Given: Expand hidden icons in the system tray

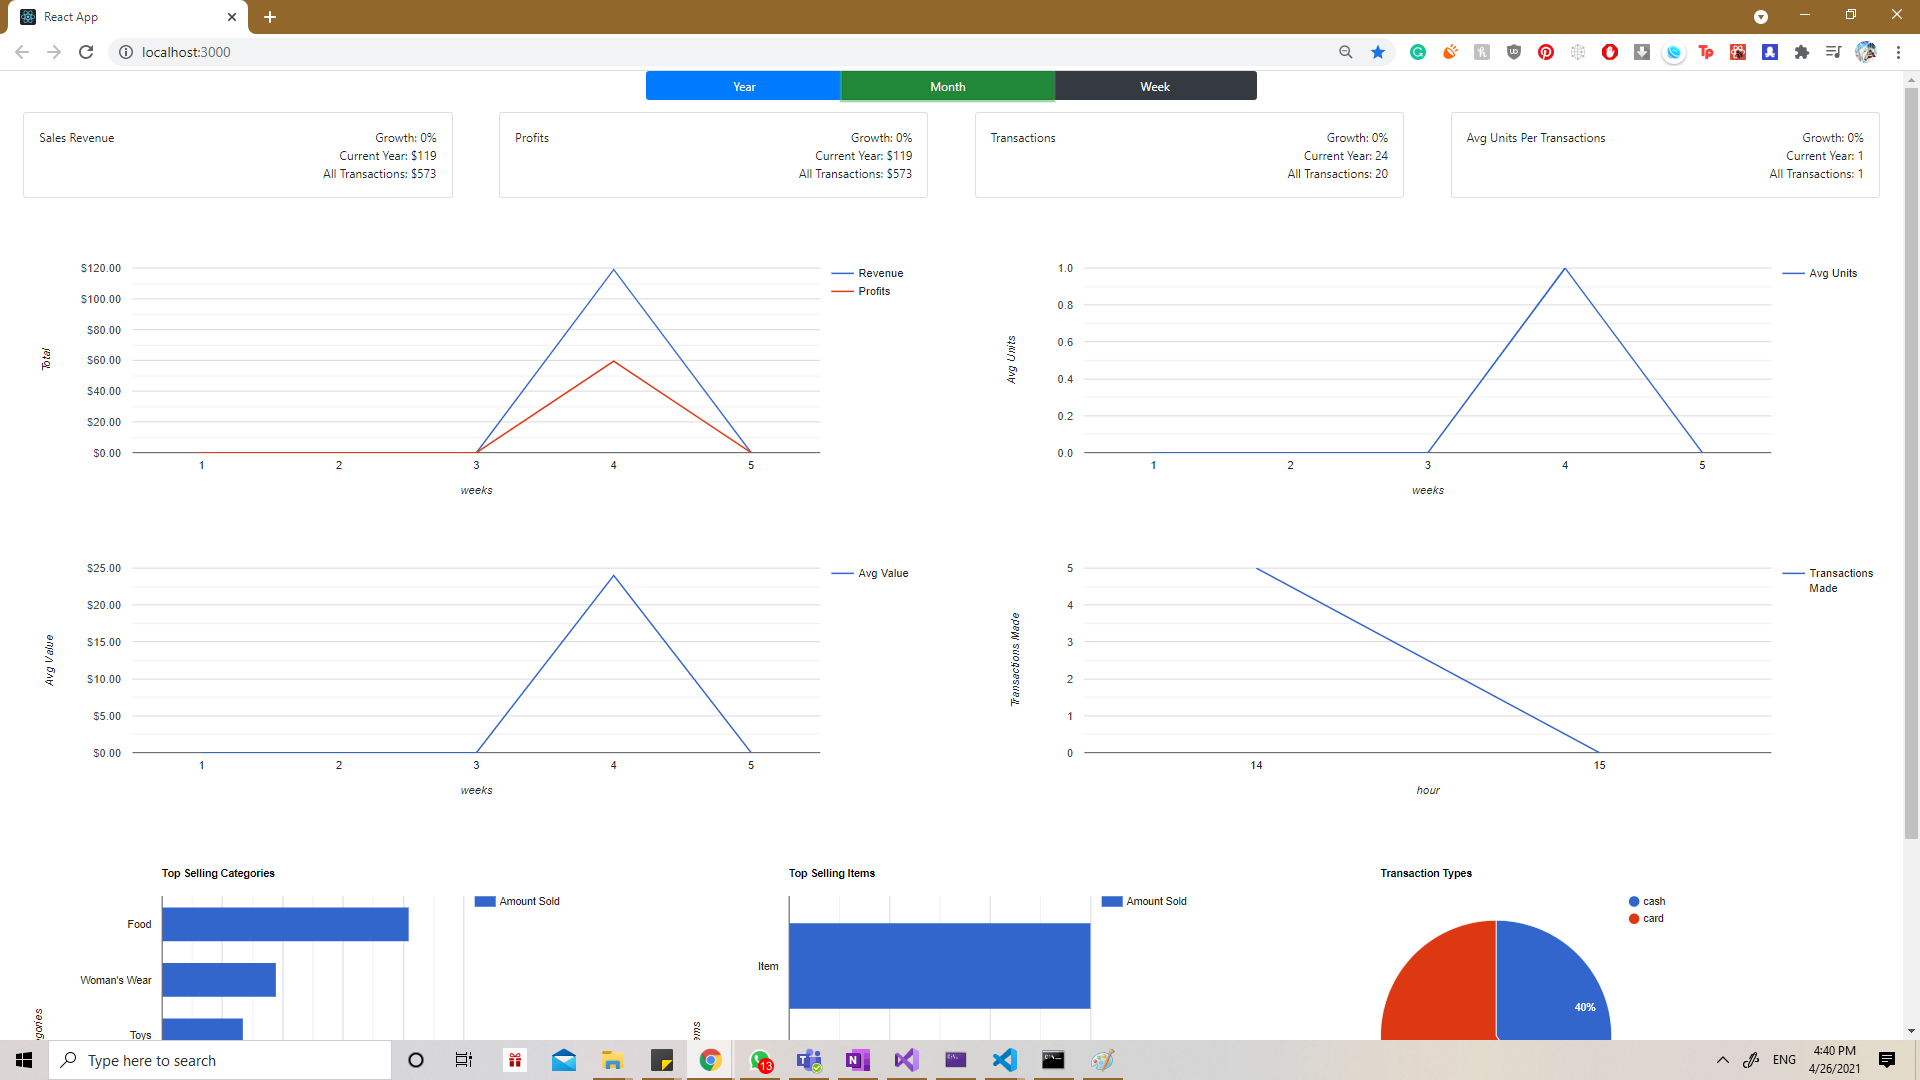Looking at the screenshot, I should click(x=1722, y=1060).
